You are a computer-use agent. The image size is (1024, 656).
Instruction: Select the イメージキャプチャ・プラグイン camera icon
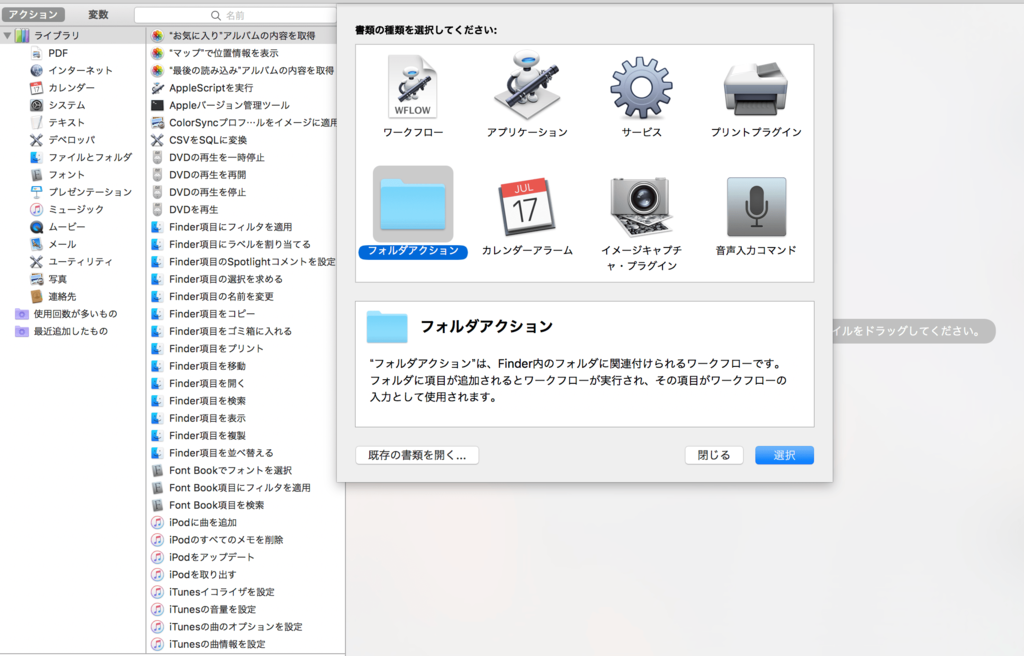point(641,206)
